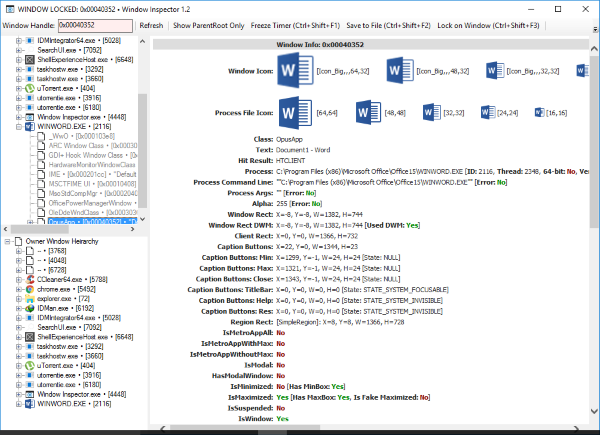Image resolution: width=600 pixels, height=435 pixels.
Task: Expand Window Inspector.exe node in upper tree
Action: pos(18,117)
